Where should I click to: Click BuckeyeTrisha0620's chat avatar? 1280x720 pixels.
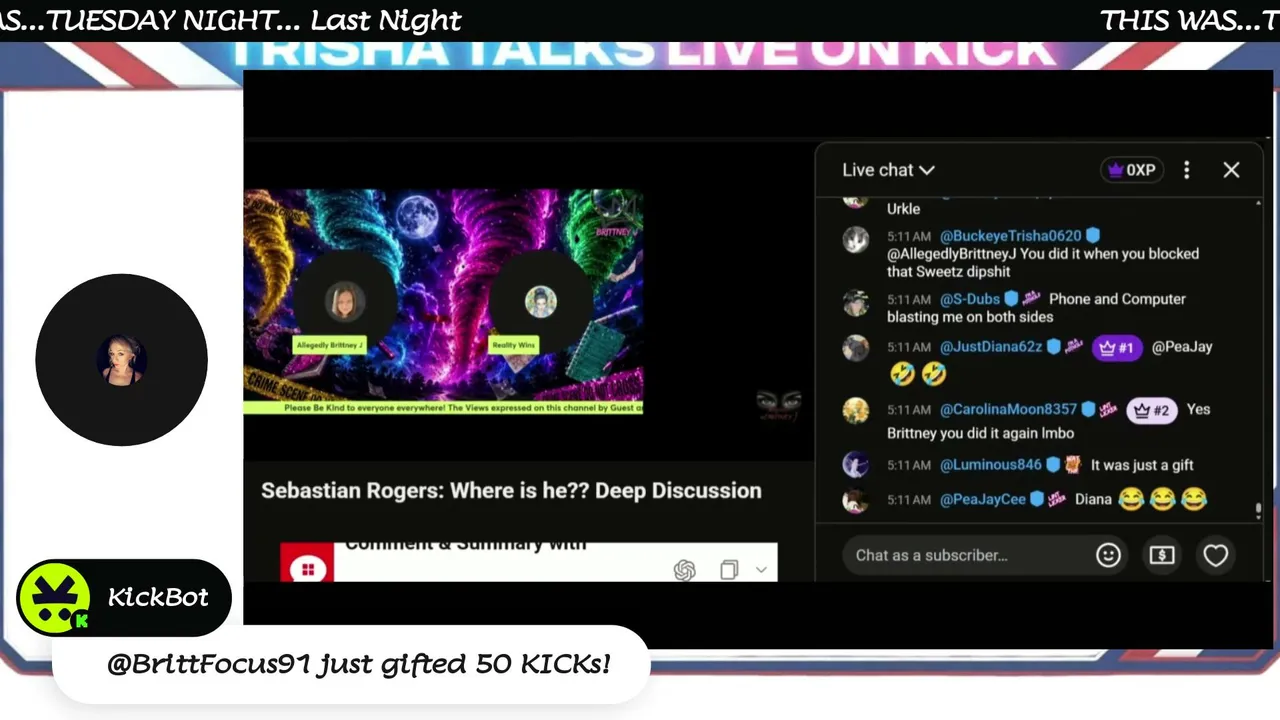(x=855, y=240)
